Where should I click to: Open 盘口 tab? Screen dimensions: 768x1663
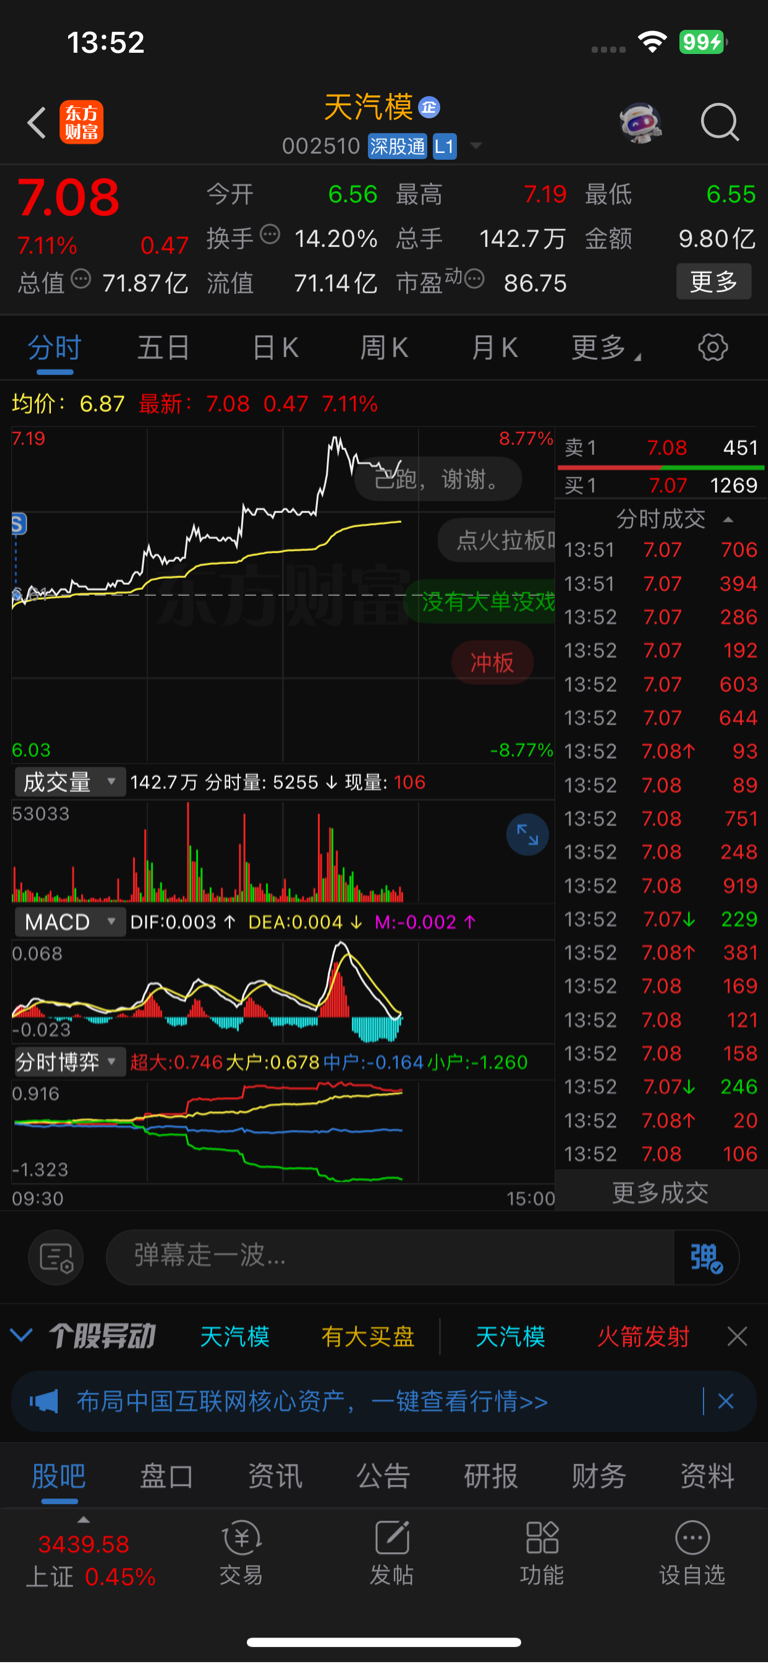click(x=166, y=1476)
